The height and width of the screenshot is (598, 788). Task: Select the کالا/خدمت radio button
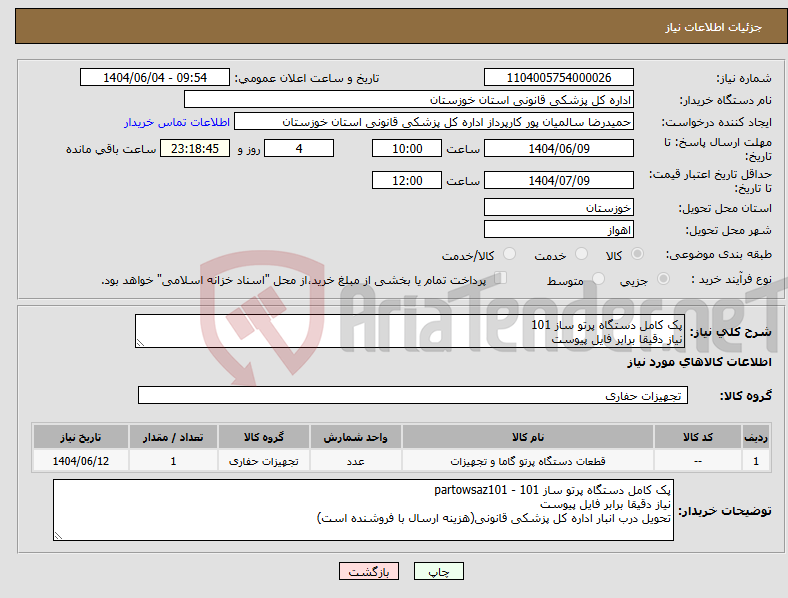click(x=510, y=254)
